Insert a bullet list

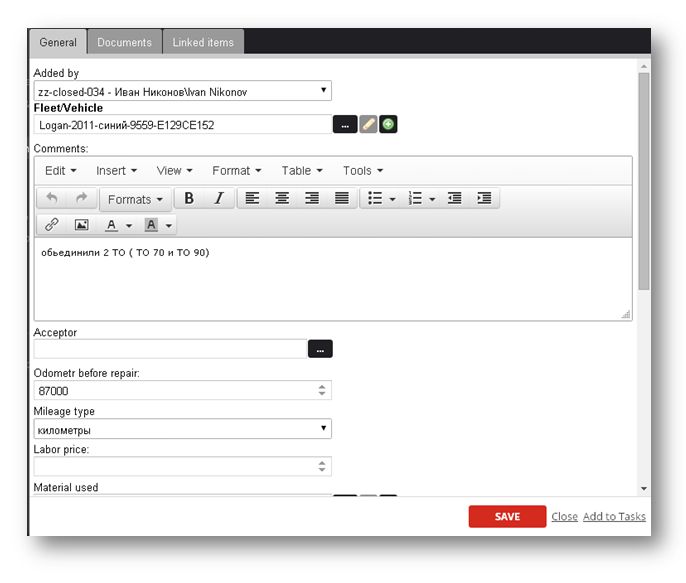tap(375, 199)
